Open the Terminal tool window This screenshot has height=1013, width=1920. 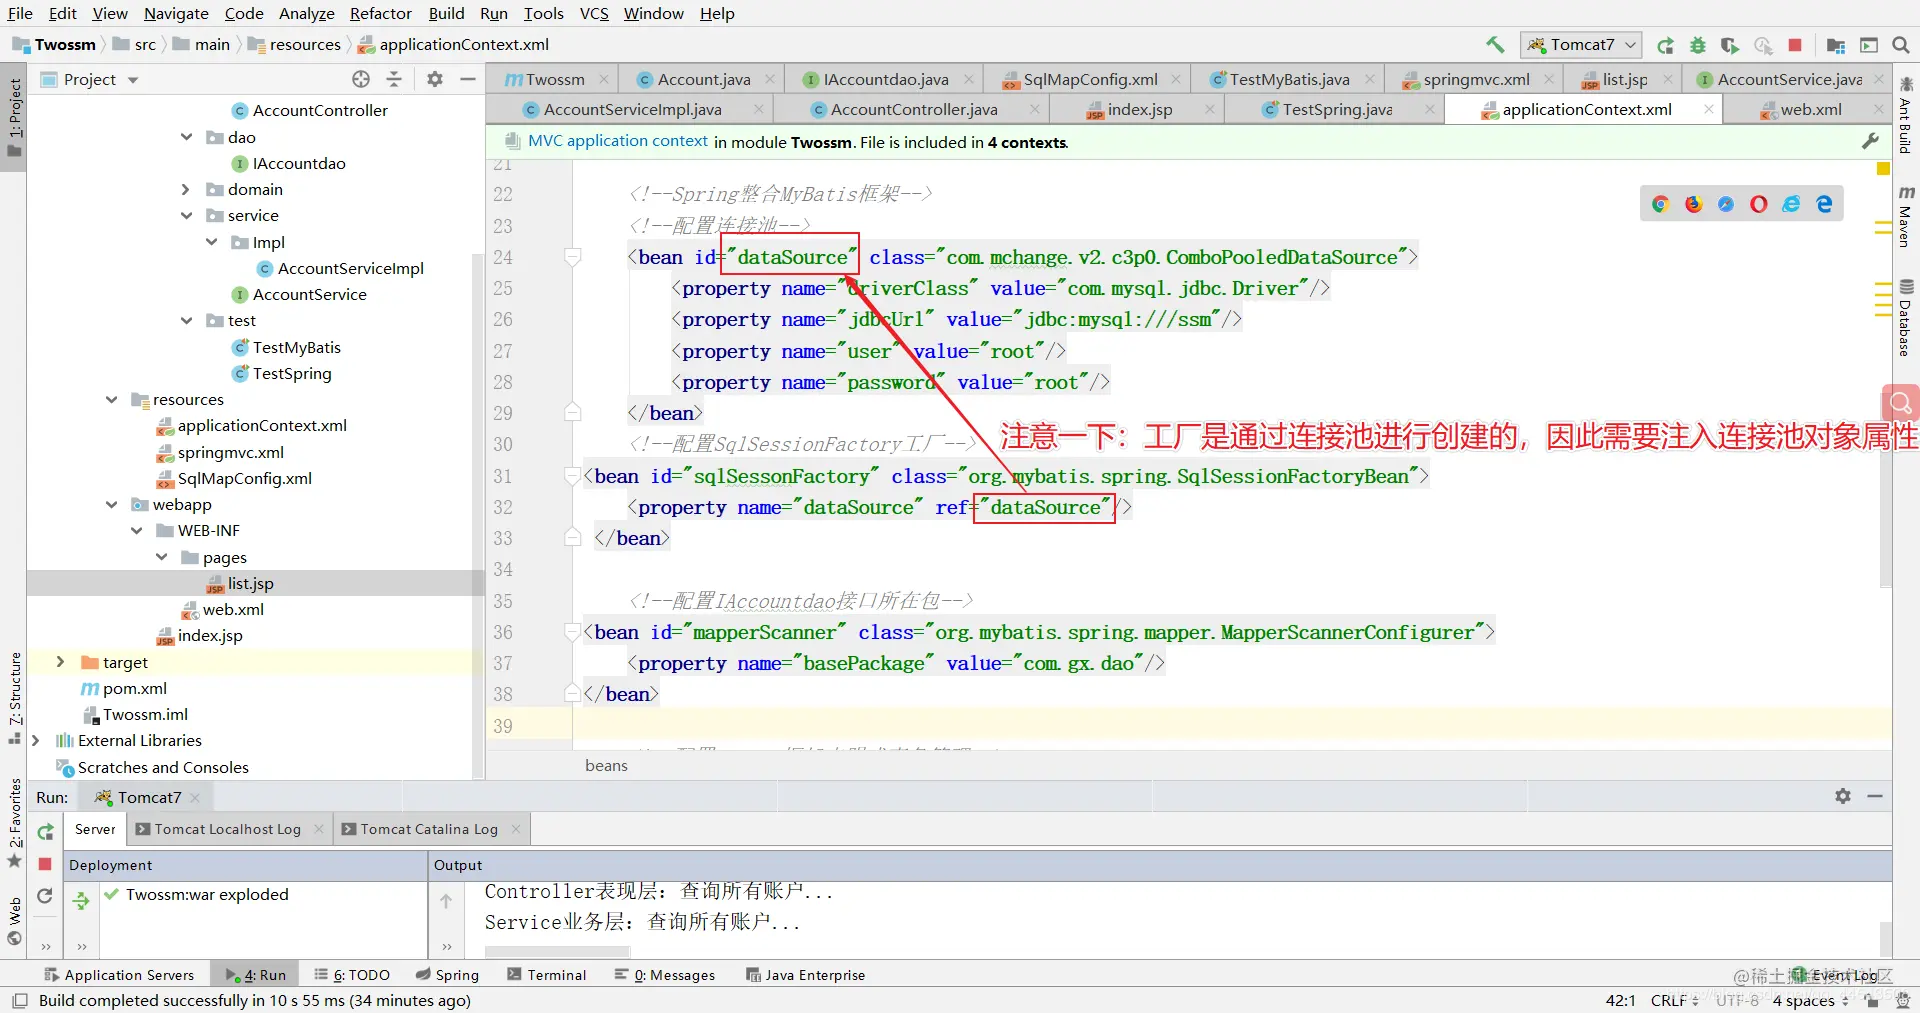coord(546,975)
